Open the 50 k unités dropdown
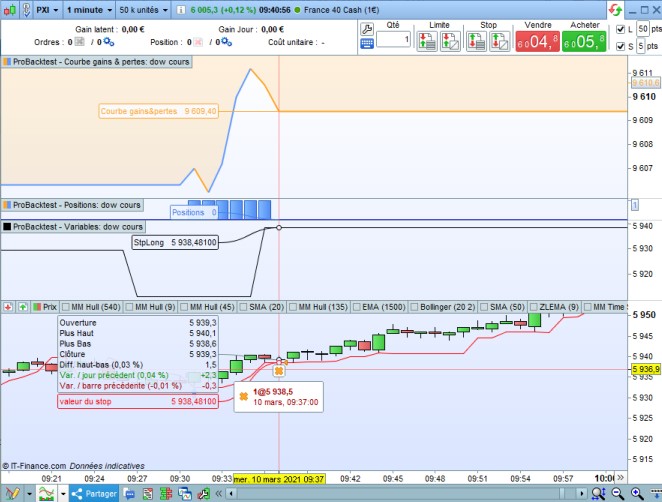Screen dimensions: 662x502 pos(143,10)
